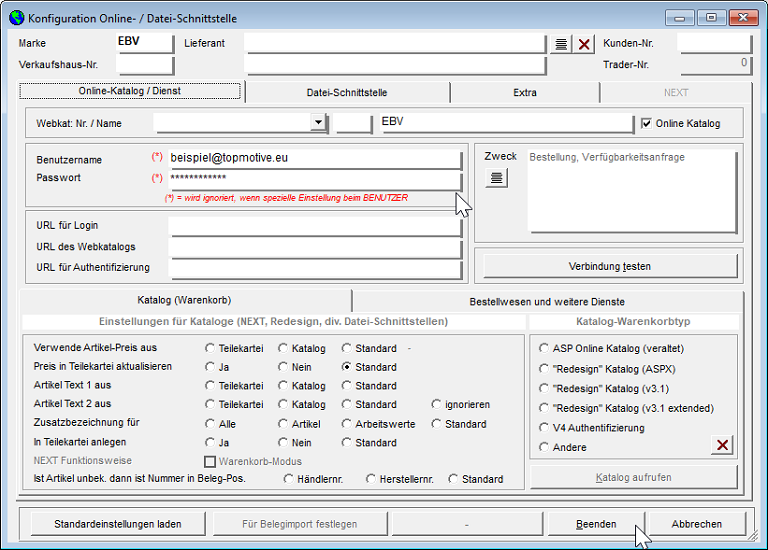Click the Lieferant input field
This screenshot has height=550, width=768.
click(395, 43)
